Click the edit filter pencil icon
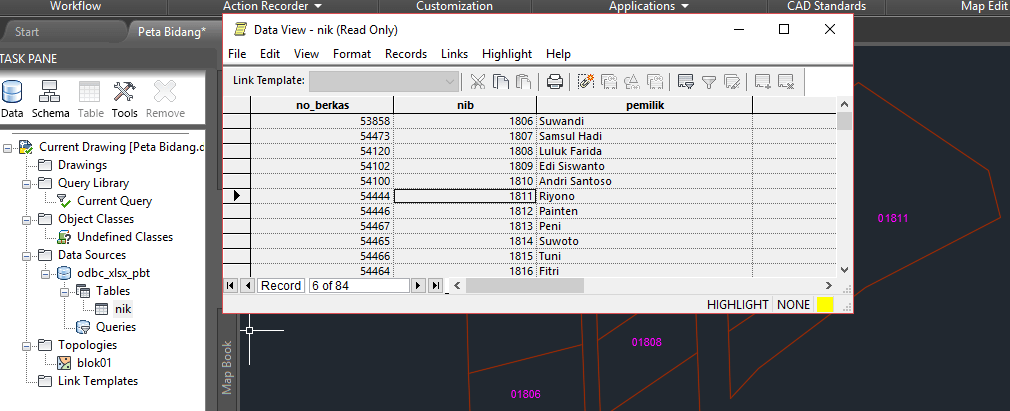Image resolution: width=1010 pixels, height=411 pixels. [x=732, y=82]
